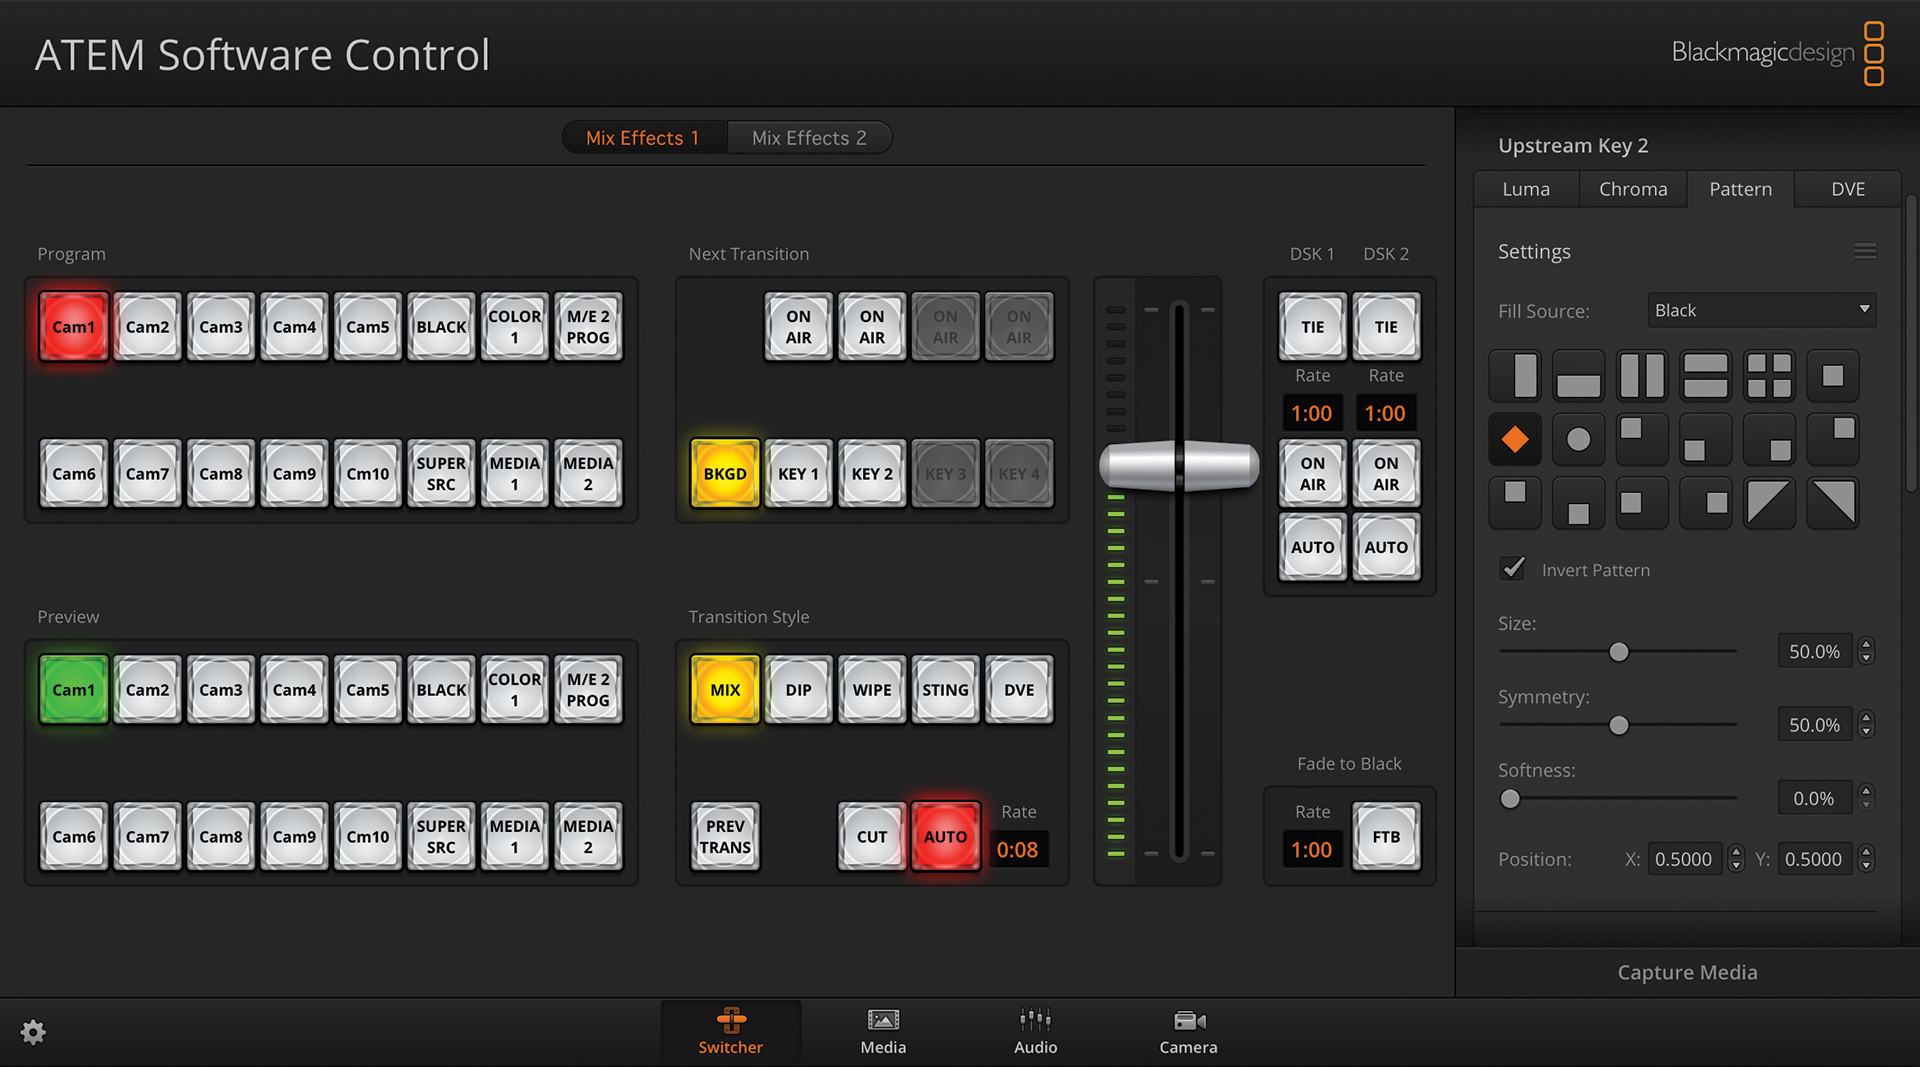Toggle KEY 2 ON AIR button

[x=872, y=327]
